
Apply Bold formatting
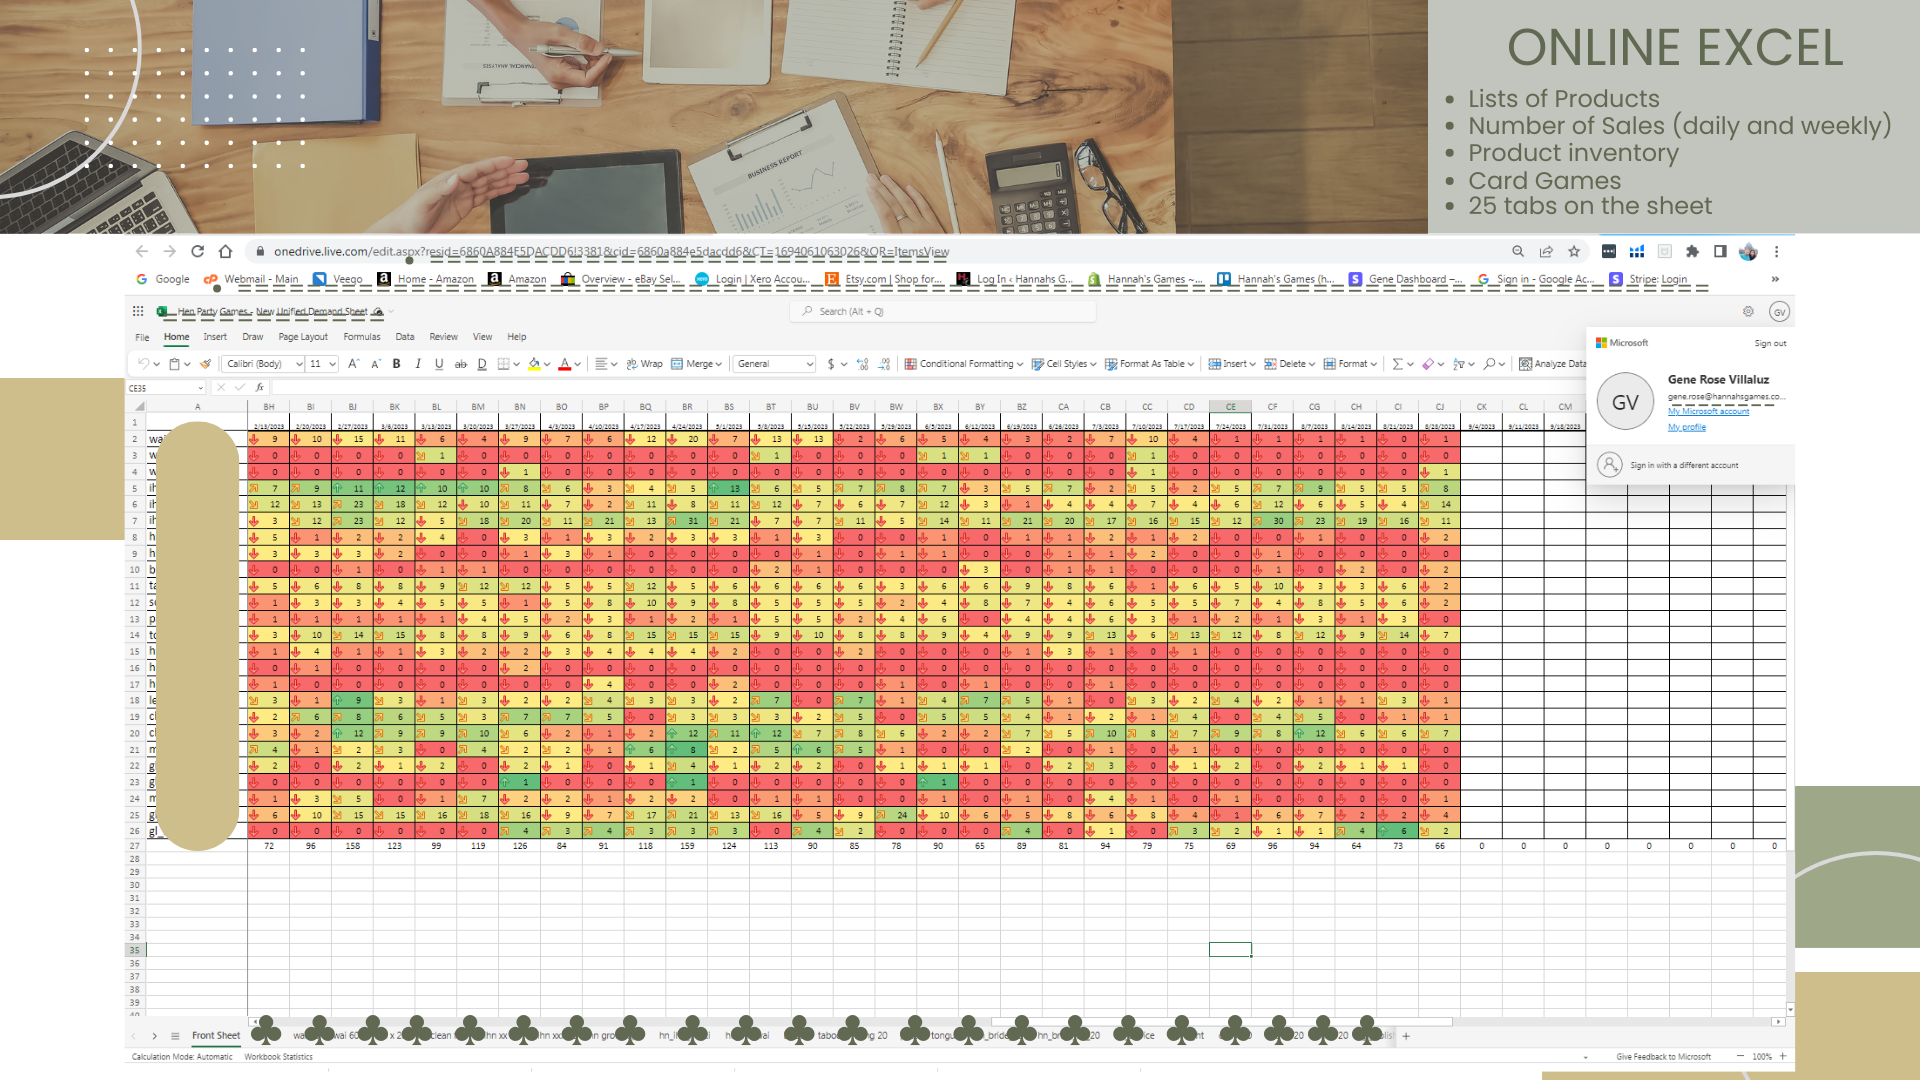[397, 364]
